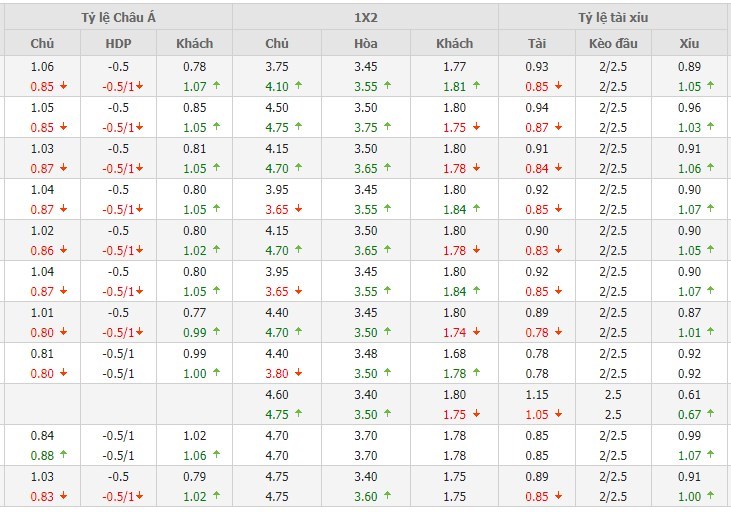Click the Hòa column header
Image resolution: width=731 pixels, height=512 pixels.
(366, 43)
